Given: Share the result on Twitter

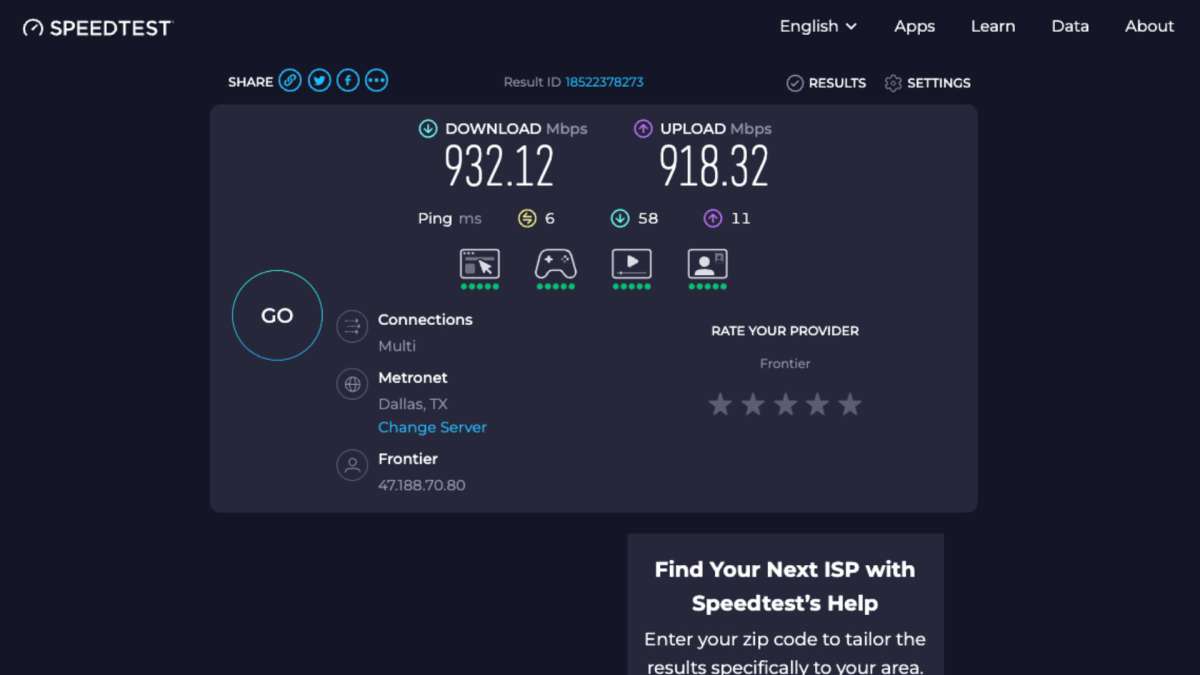Looking at the screenshot, I should click(318, 80).
